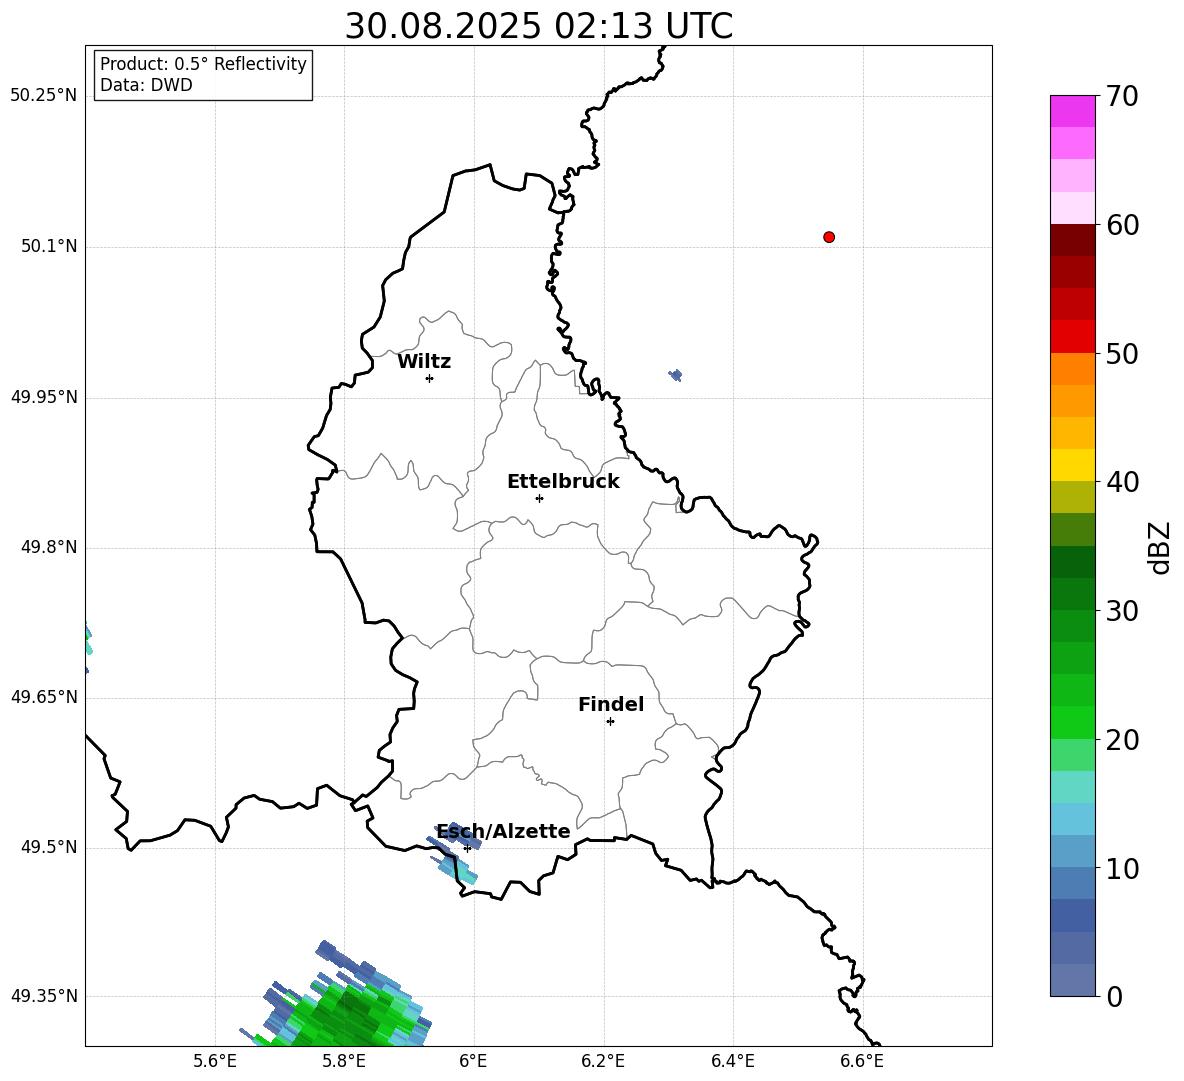Click the colorbar tick label 70

[1122, 96]
